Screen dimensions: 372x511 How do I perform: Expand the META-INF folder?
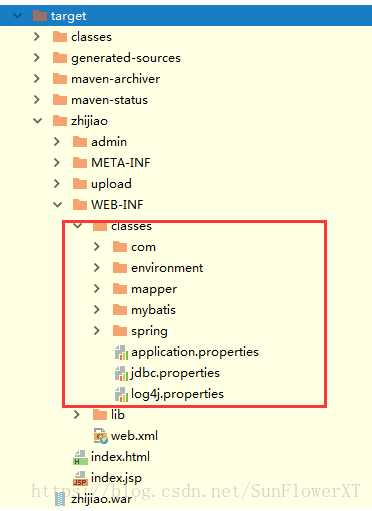tap(57, 163)
